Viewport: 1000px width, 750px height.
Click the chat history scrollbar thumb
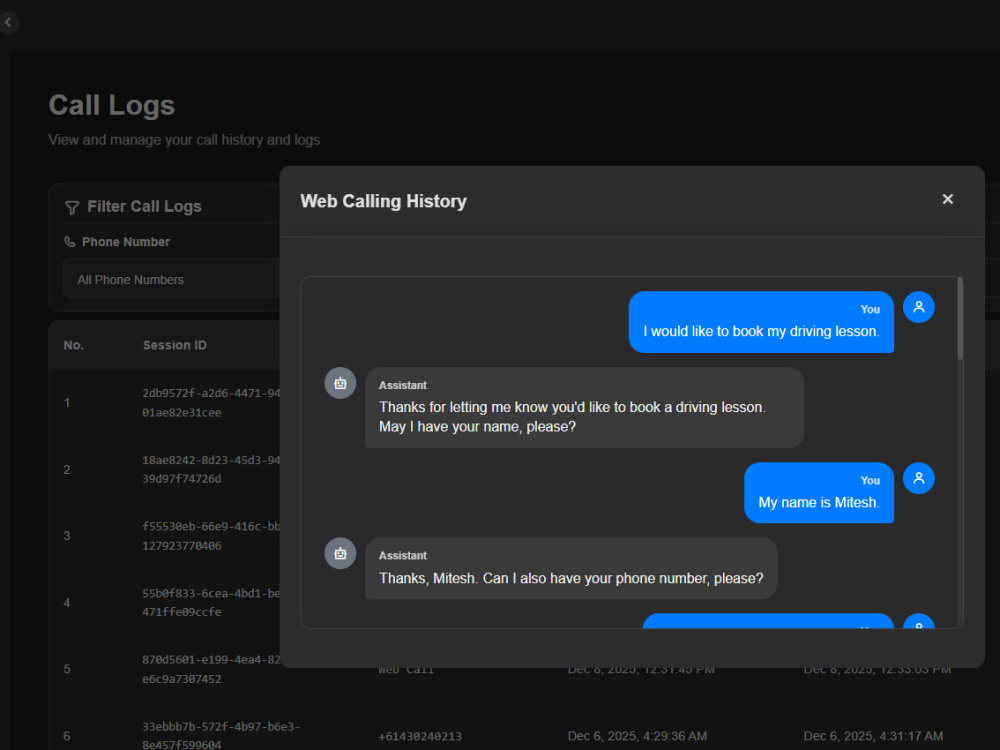tap(960, 319)
